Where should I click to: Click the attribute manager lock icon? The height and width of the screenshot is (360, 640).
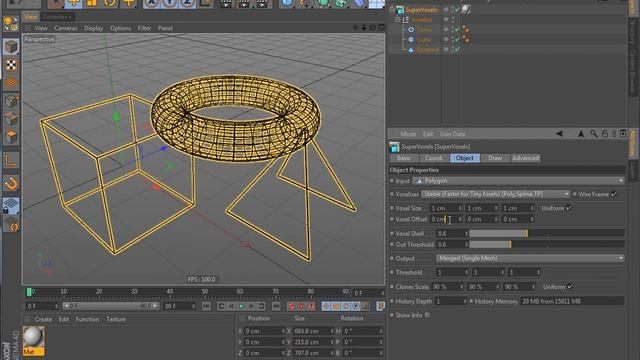604,134
